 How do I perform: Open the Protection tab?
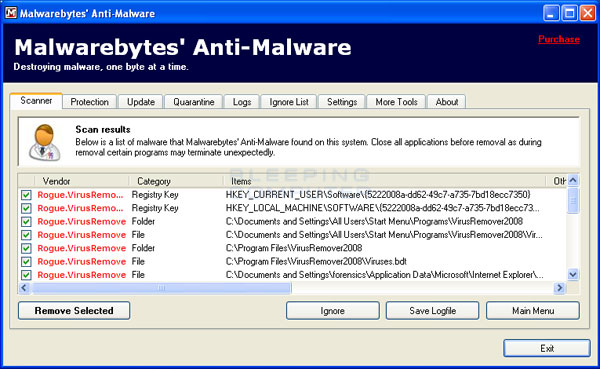coord(90,102)
